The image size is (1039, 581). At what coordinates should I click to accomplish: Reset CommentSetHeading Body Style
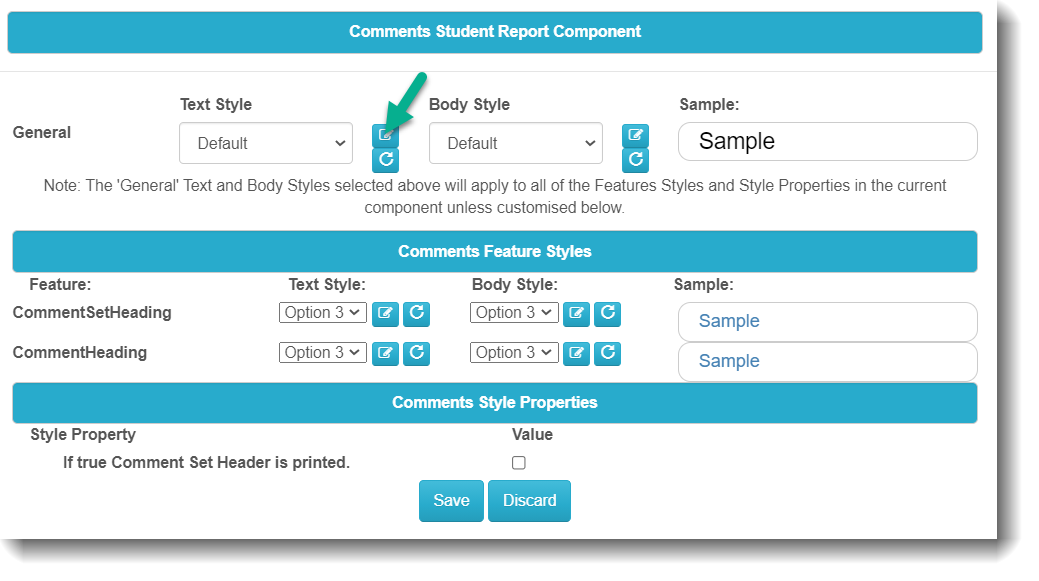pyautogui.click(x=607, y=314)
